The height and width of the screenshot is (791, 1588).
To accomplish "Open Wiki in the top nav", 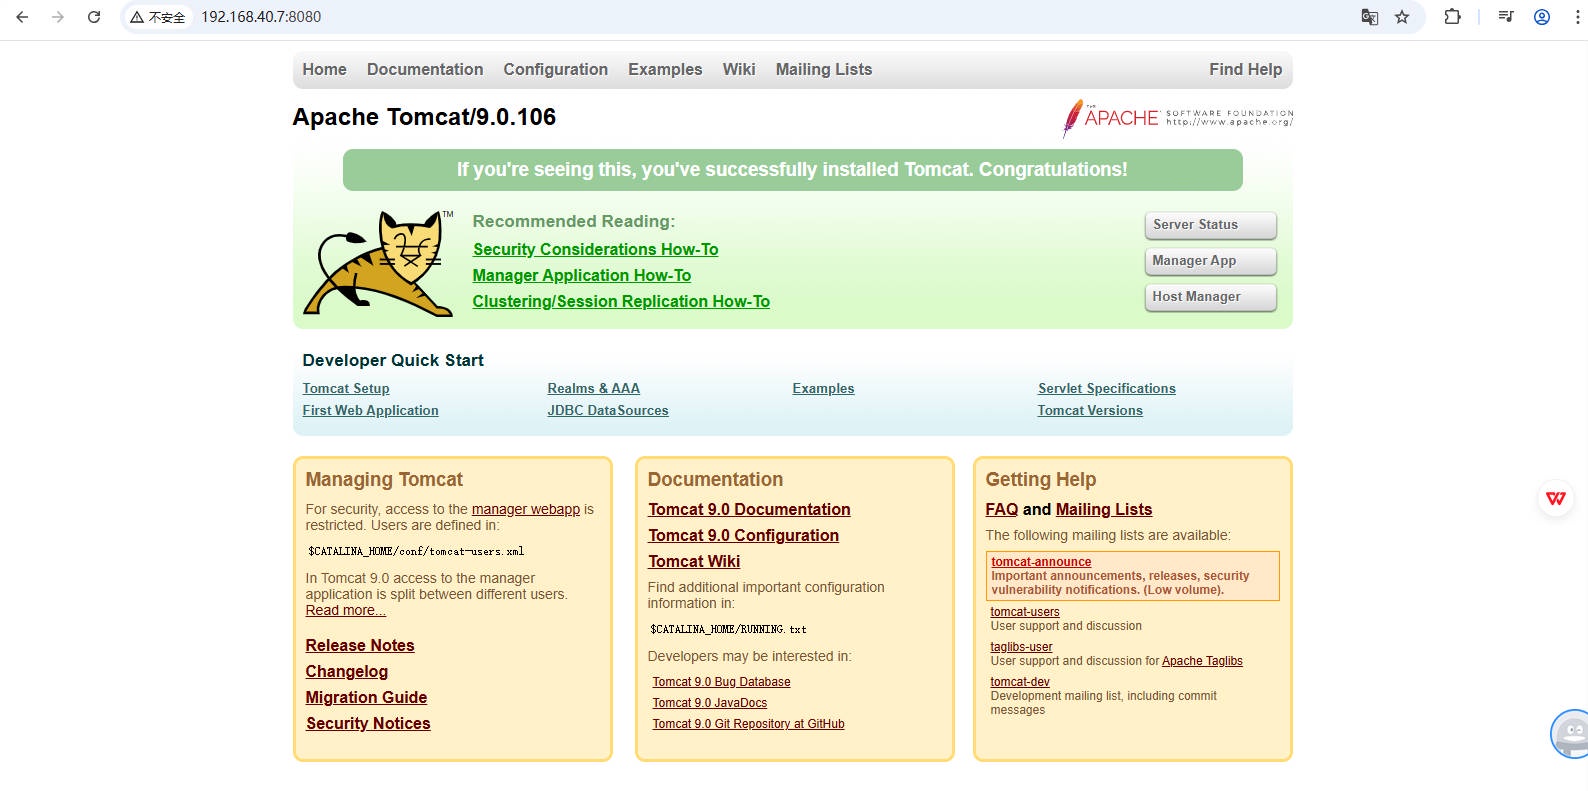I will [739, 69].
